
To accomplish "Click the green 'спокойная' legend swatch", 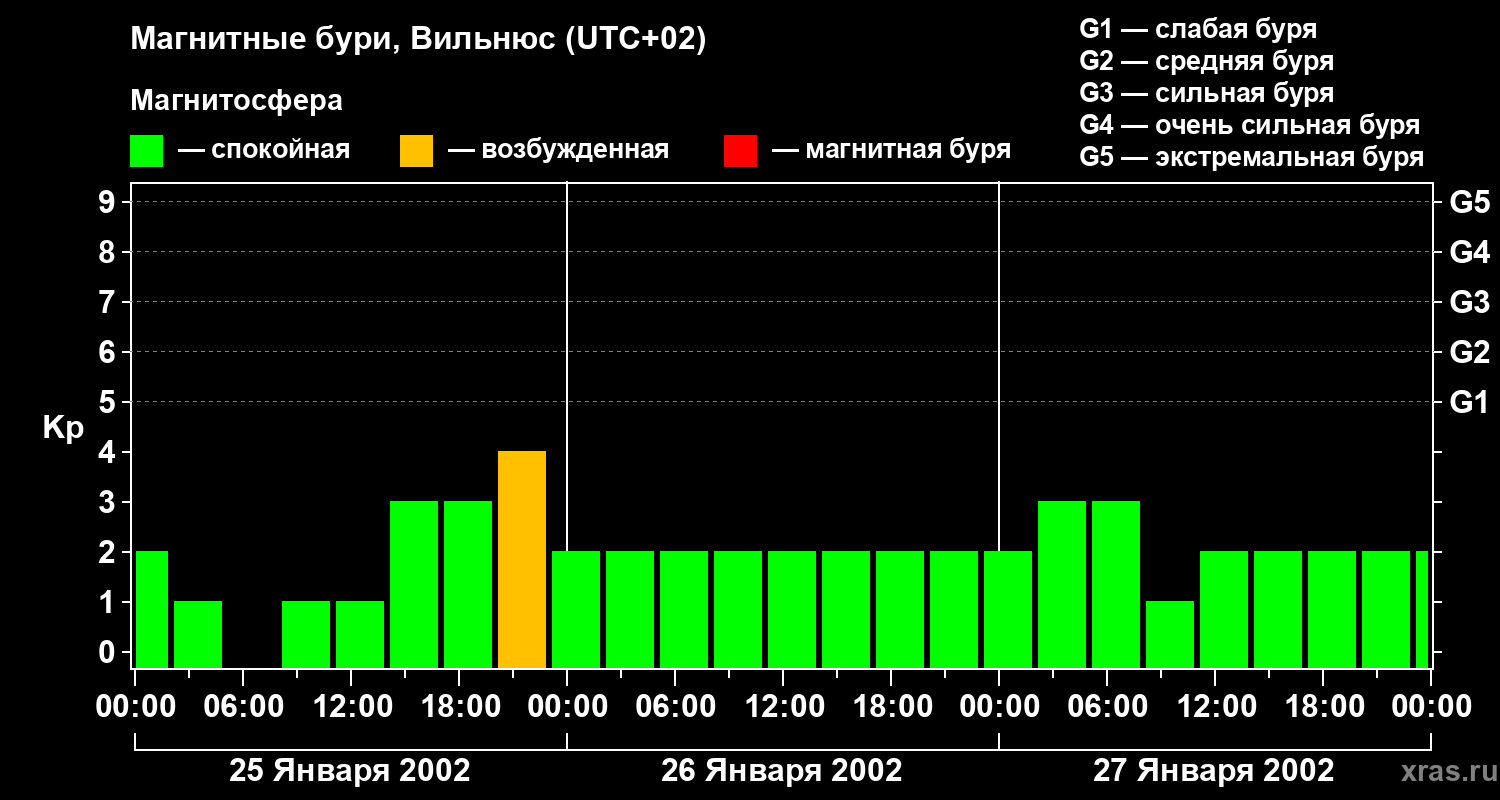I will coord(146,151).
